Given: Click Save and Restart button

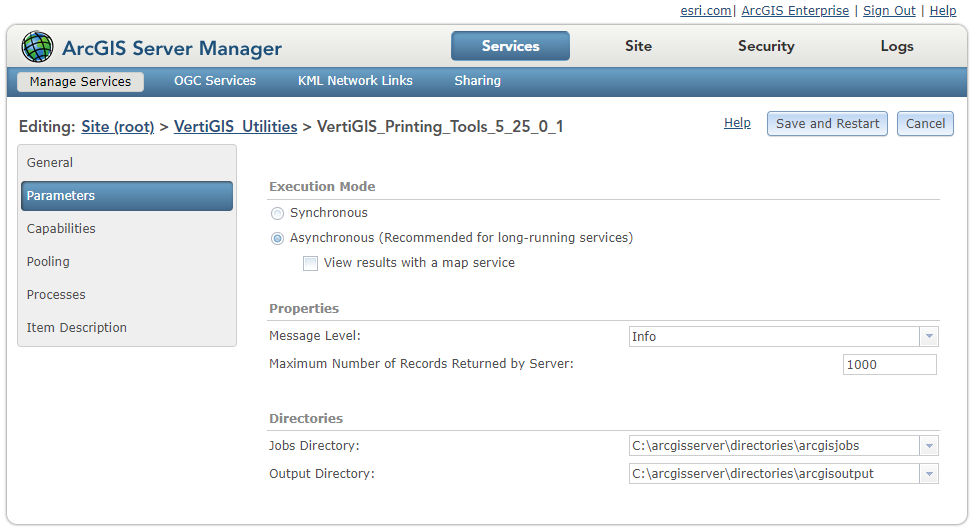Looking at the screenshot, I should (827, 124).
